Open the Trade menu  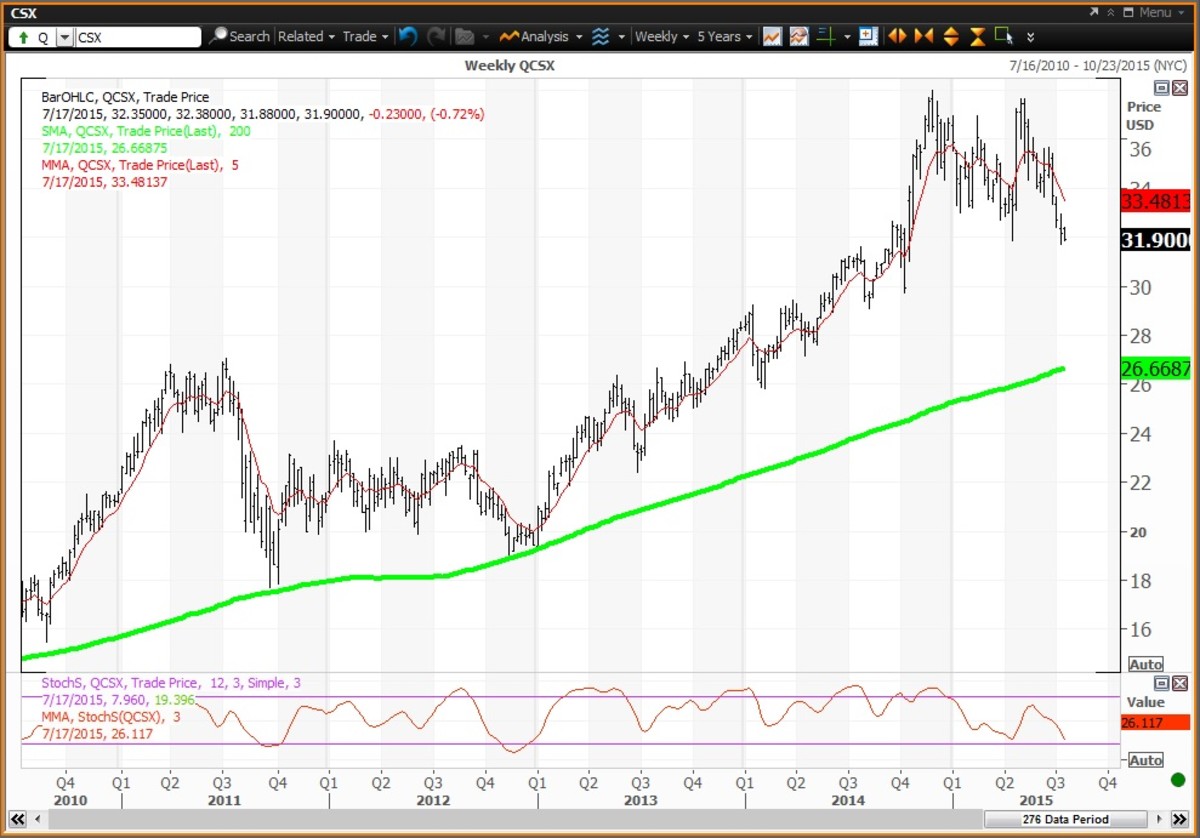[365, 36]
